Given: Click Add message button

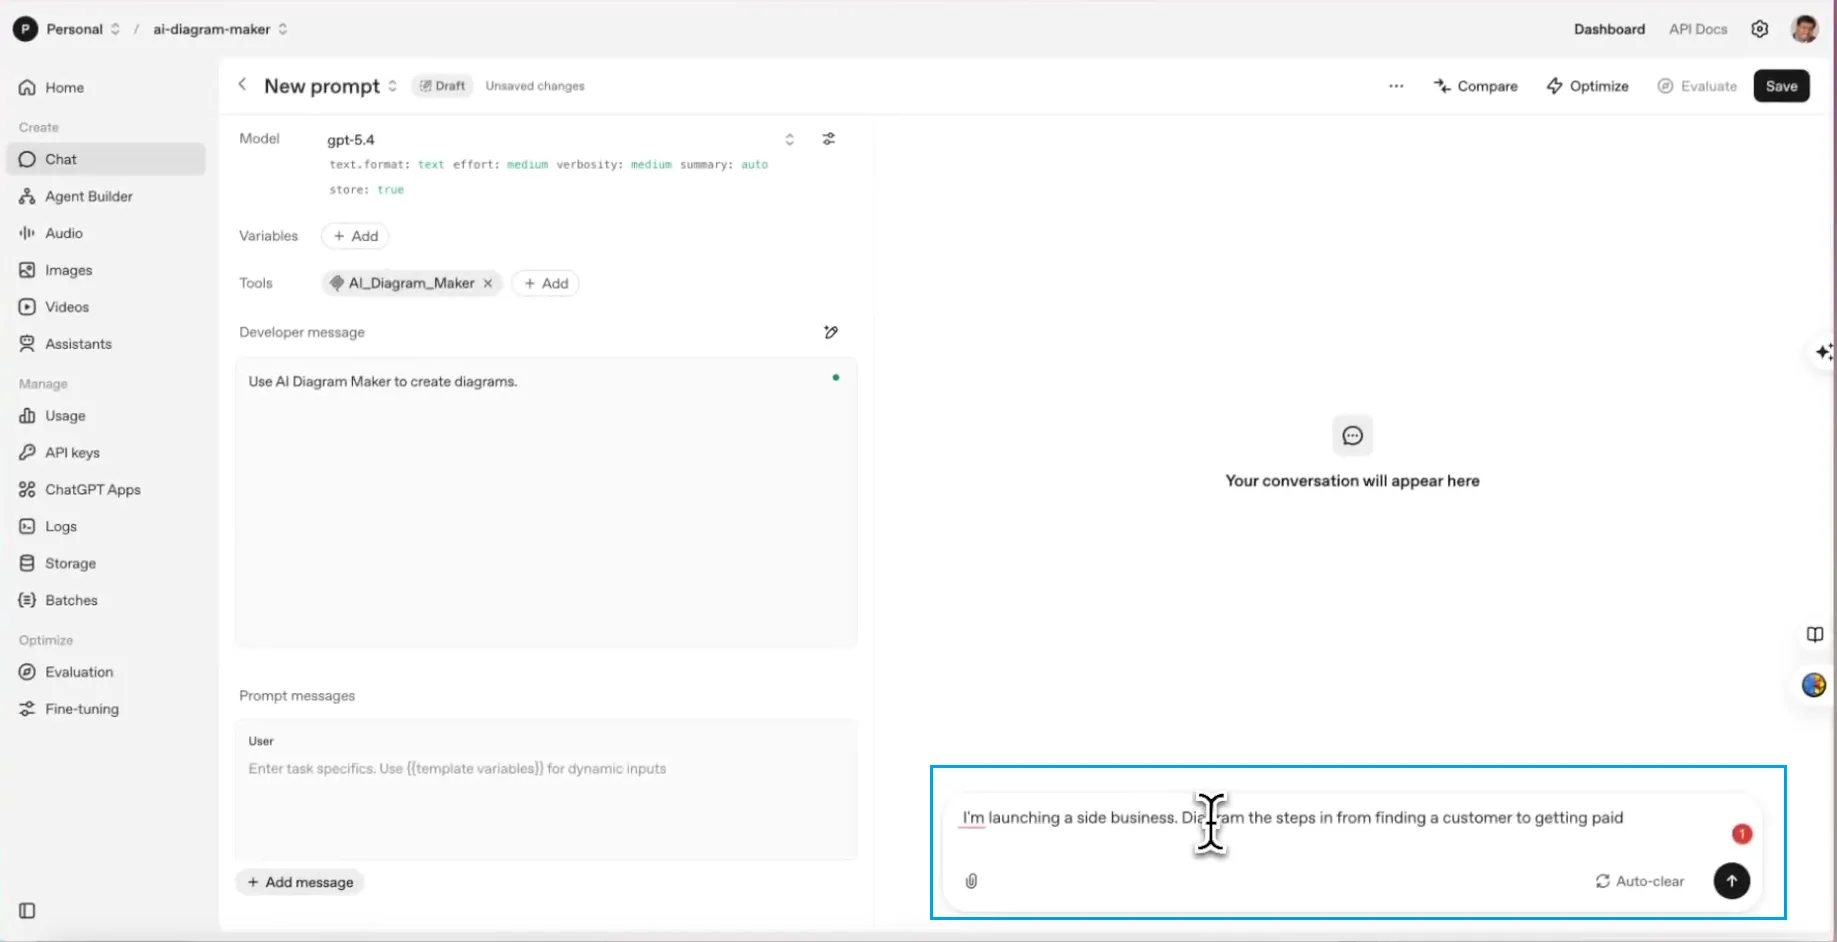Looking at the screenshot, I should coord(300,882).
